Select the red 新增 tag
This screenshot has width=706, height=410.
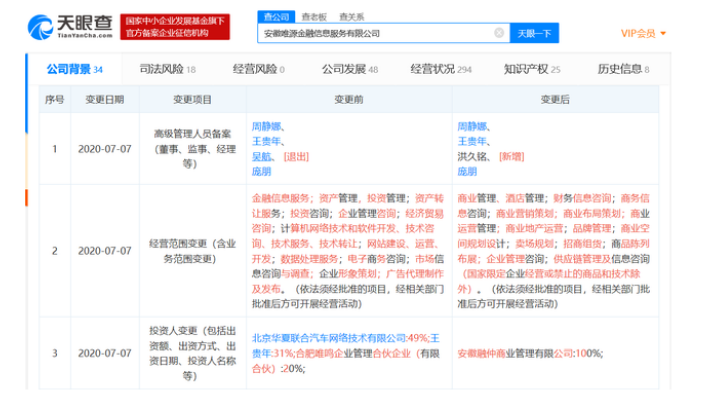point(512,157)
